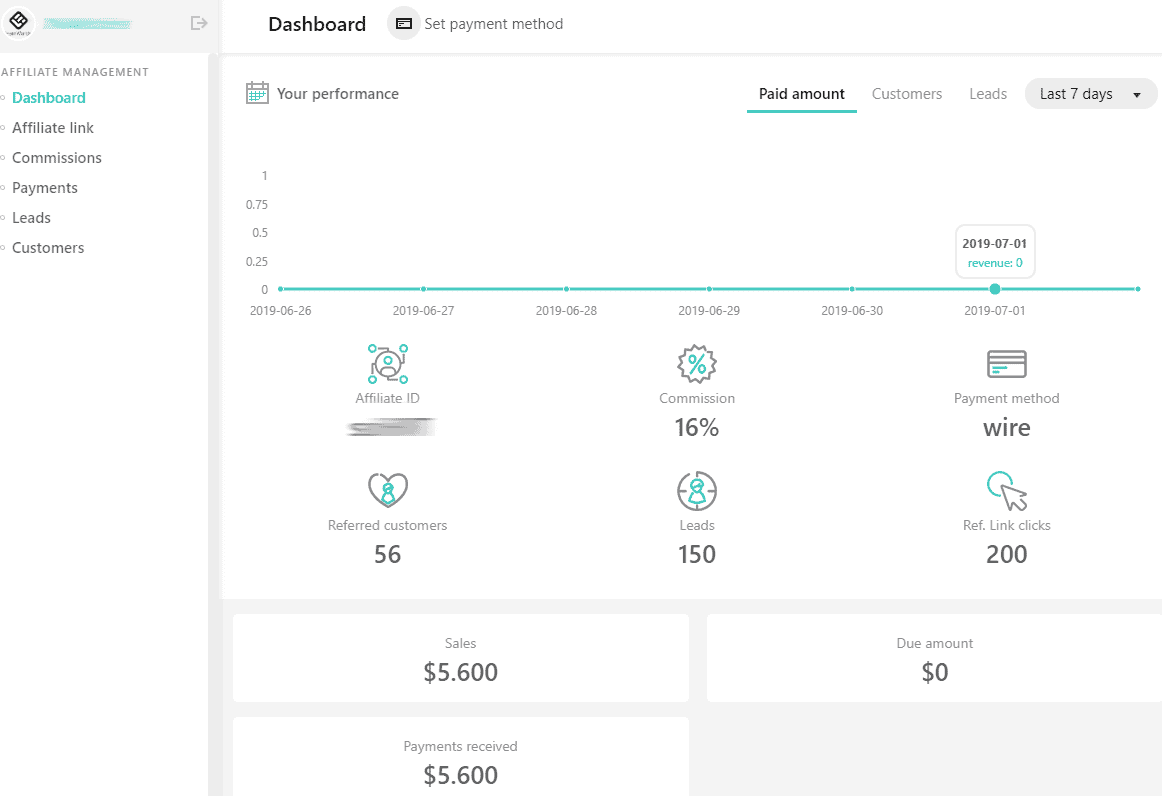Click the Affiliate ID network icon
Screen dimensions: 1162x796
[387, 364]
